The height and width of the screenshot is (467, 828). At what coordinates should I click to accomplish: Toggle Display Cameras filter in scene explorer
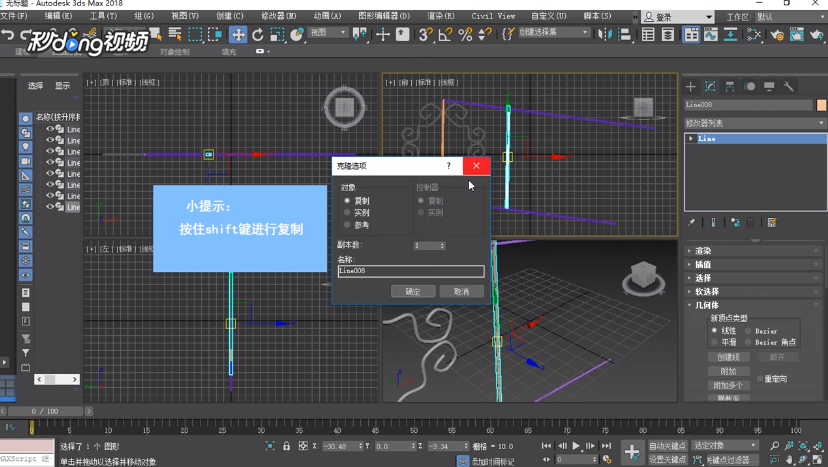pos(25,161)
